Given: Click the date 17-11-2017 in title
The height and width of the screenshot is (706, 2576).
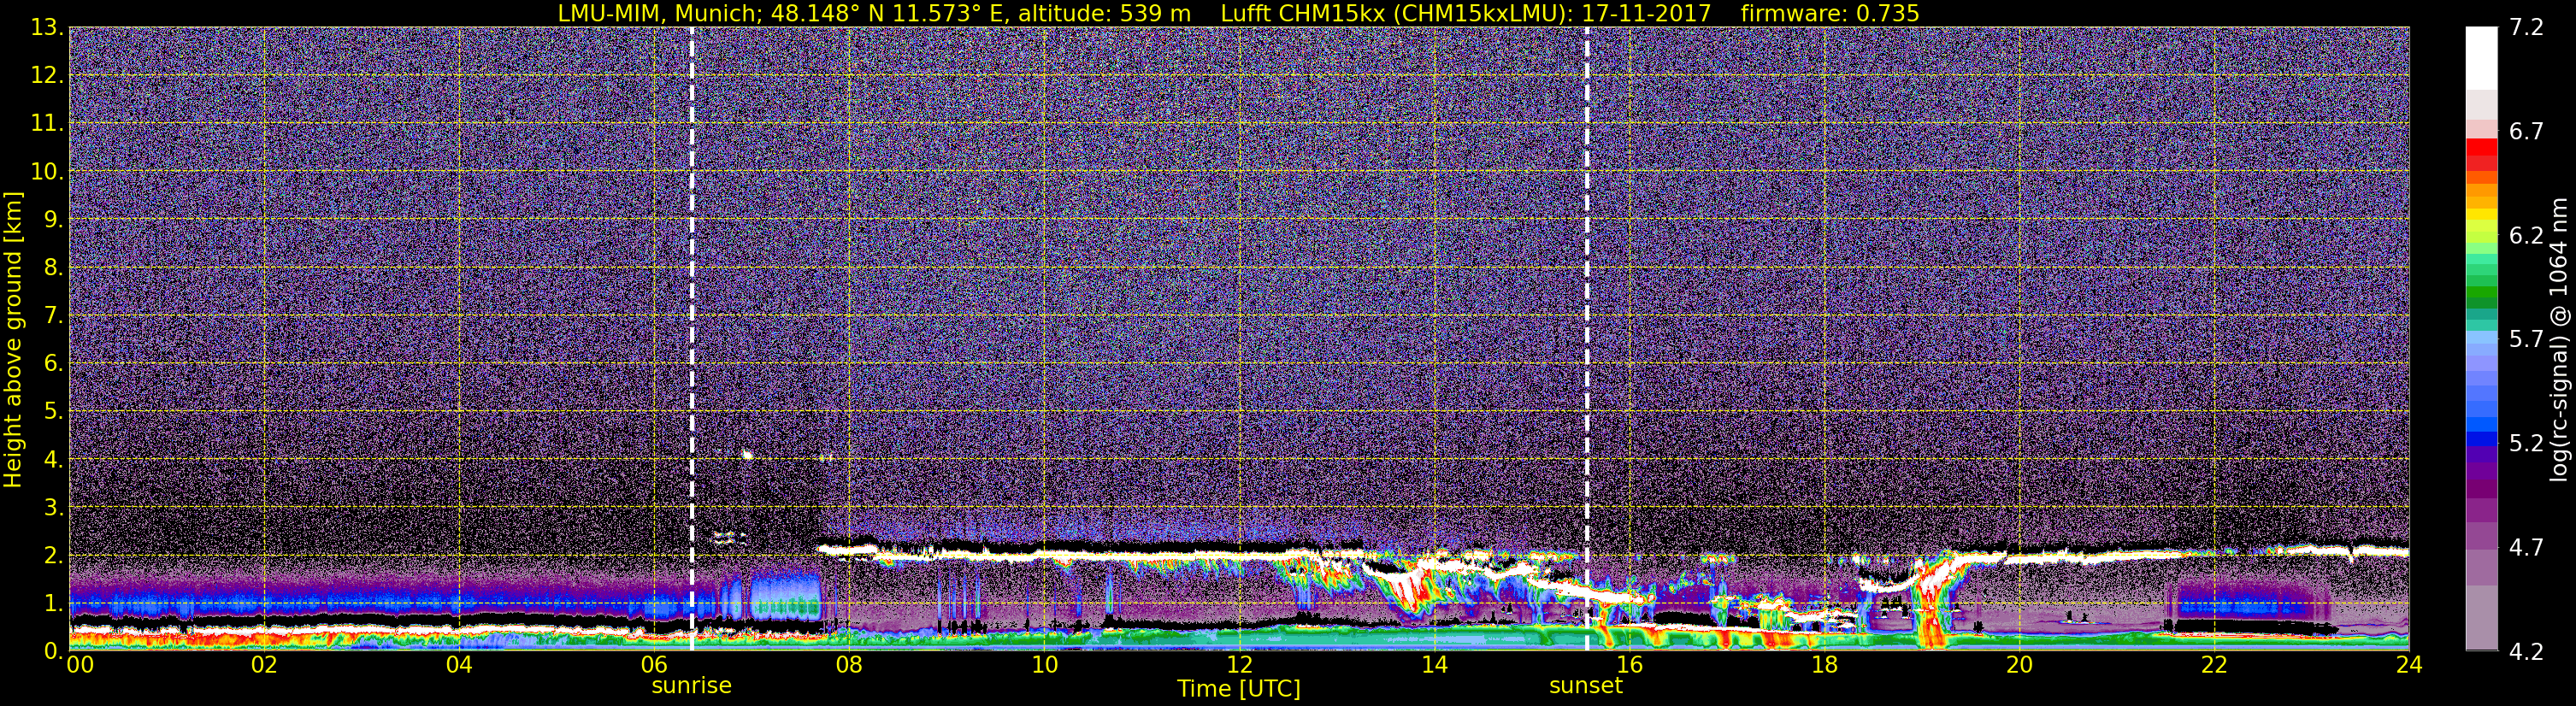Looking at the screenshot, I should pyautogui.click(x=1646, y=13).
